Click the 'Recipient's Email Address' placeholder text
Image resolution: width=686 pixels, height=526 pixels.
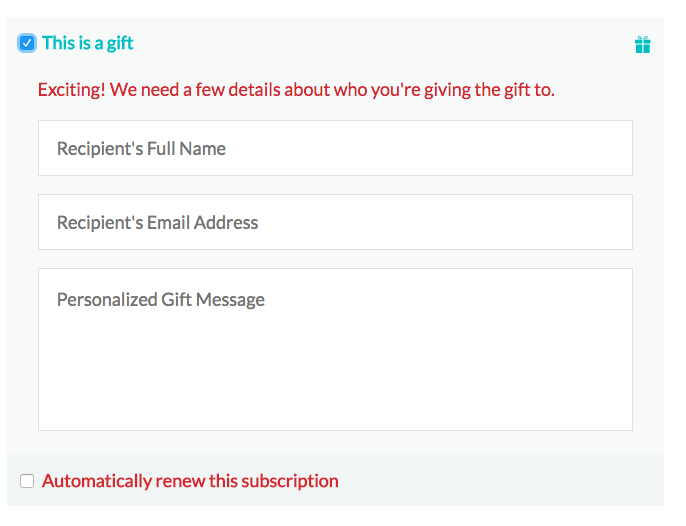158,223
